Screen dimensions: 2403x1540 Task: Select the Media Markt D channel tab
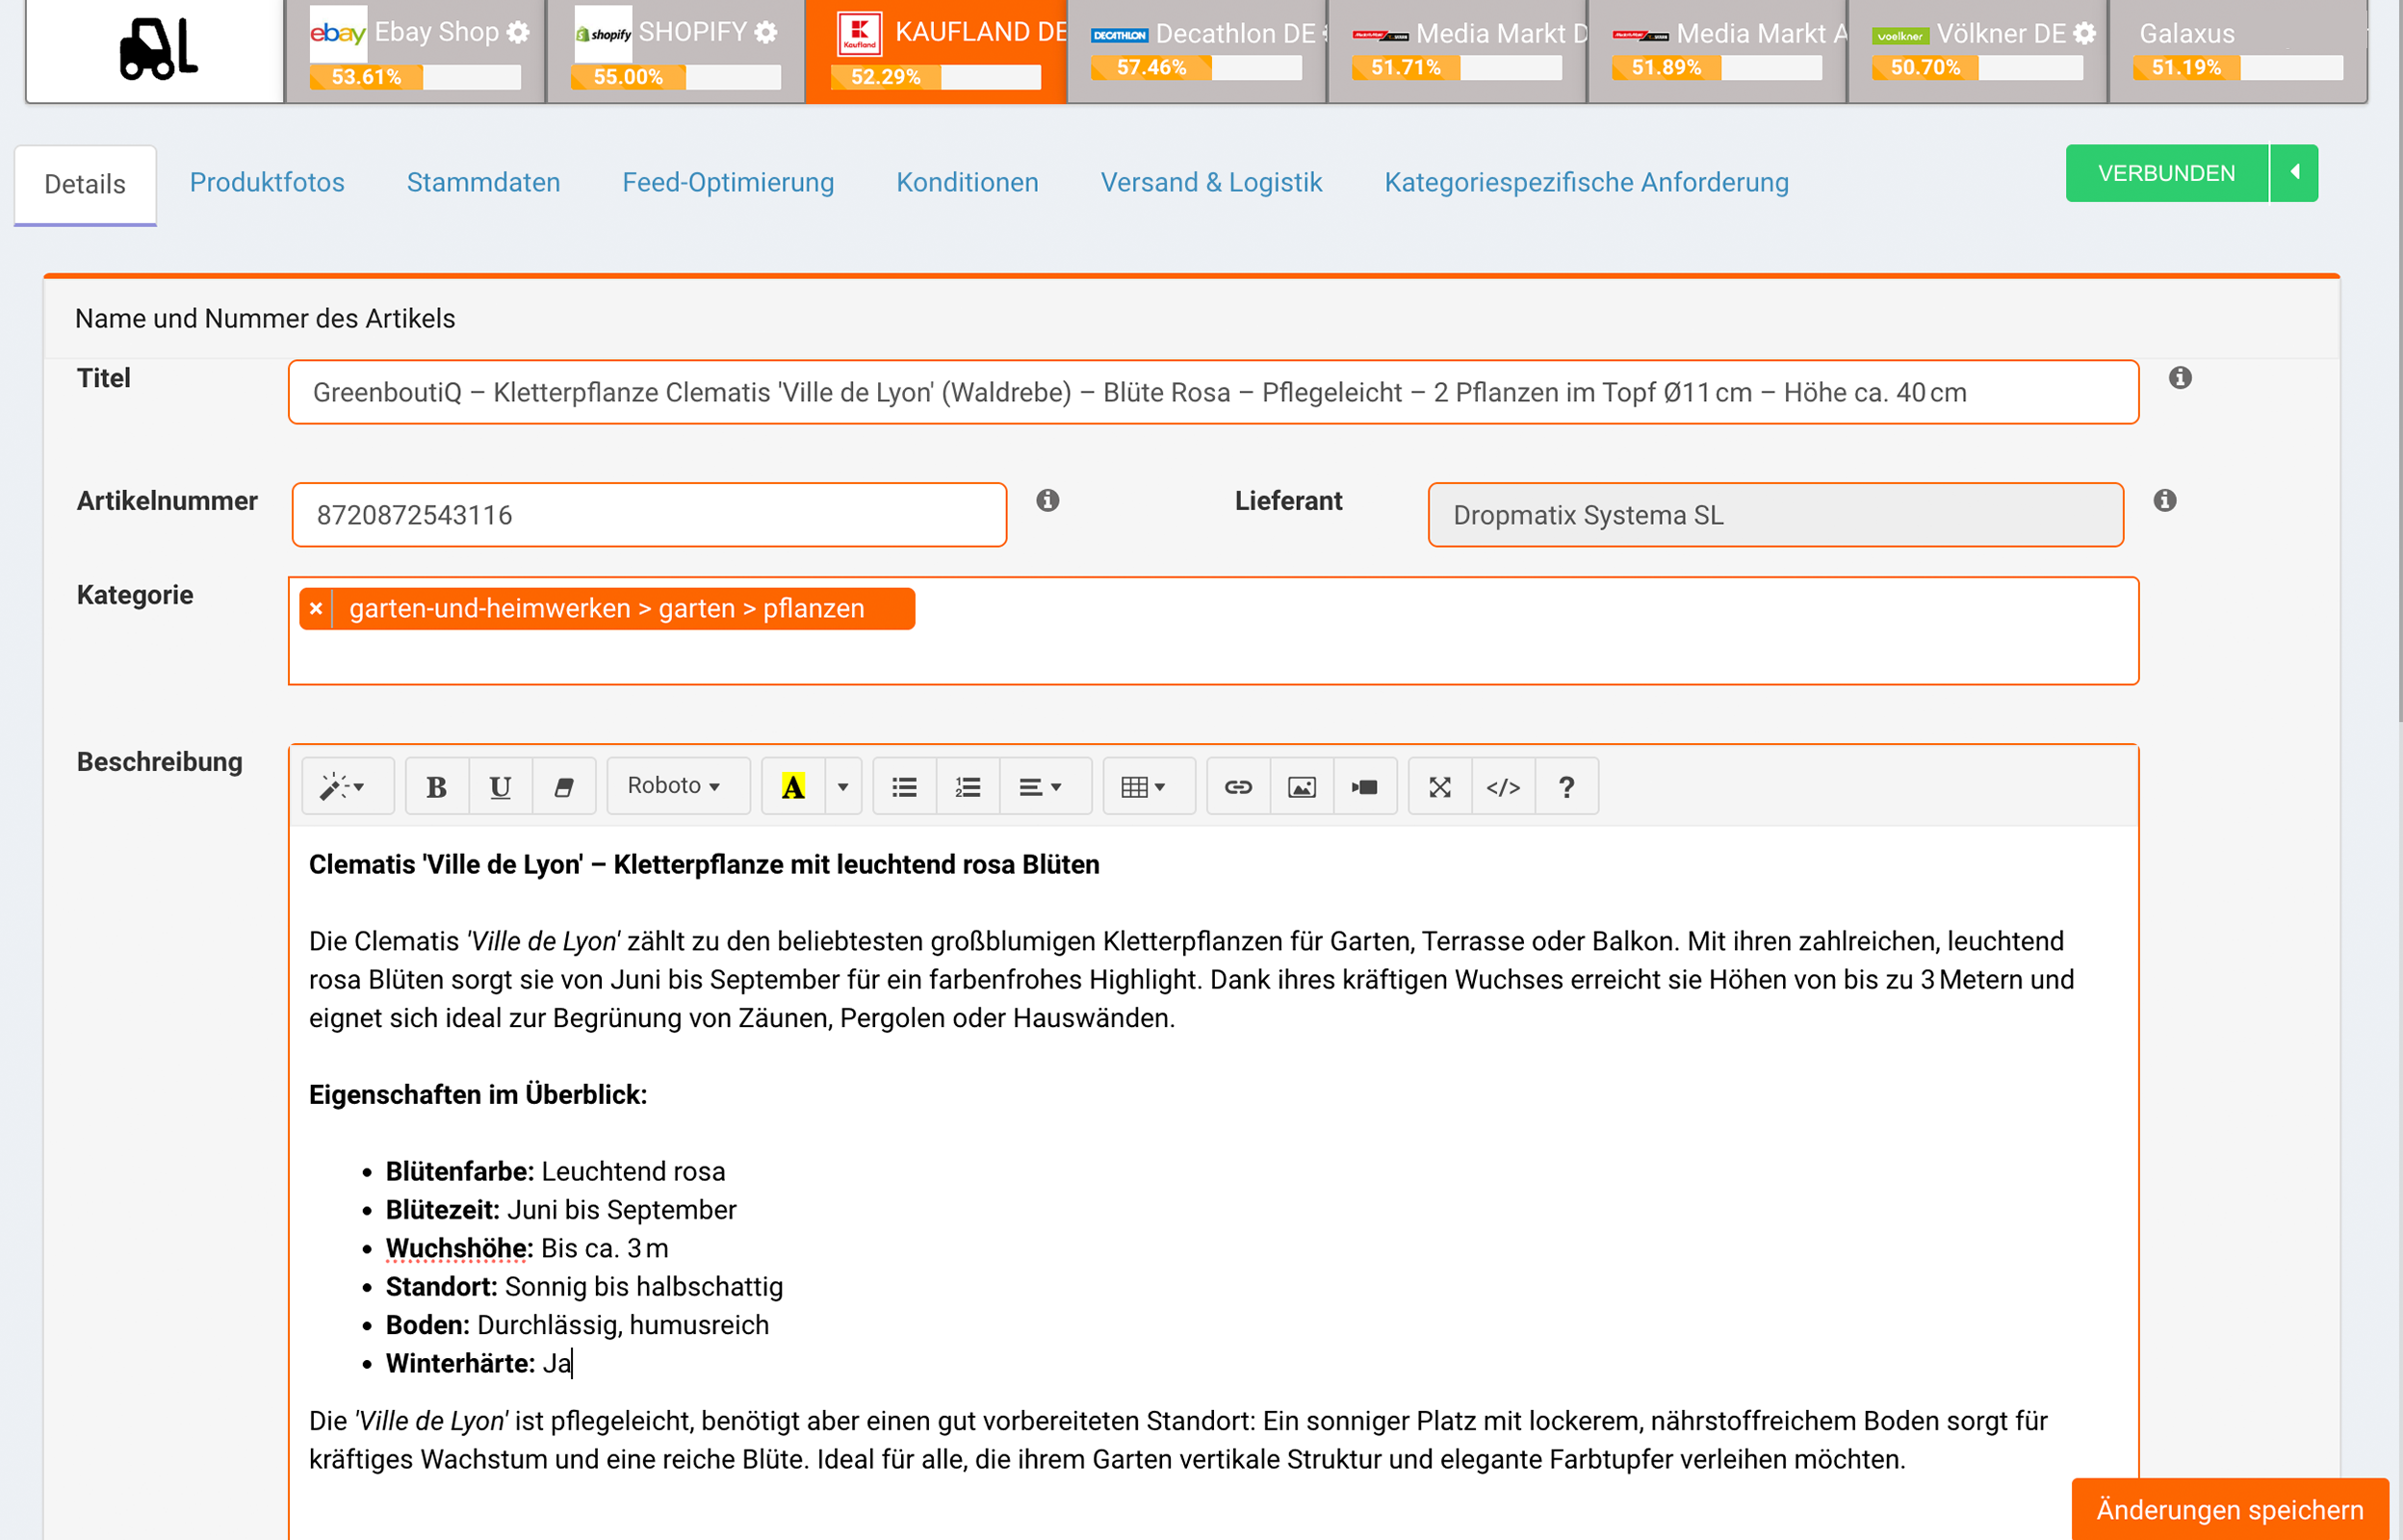click(x=1457, y=50)
